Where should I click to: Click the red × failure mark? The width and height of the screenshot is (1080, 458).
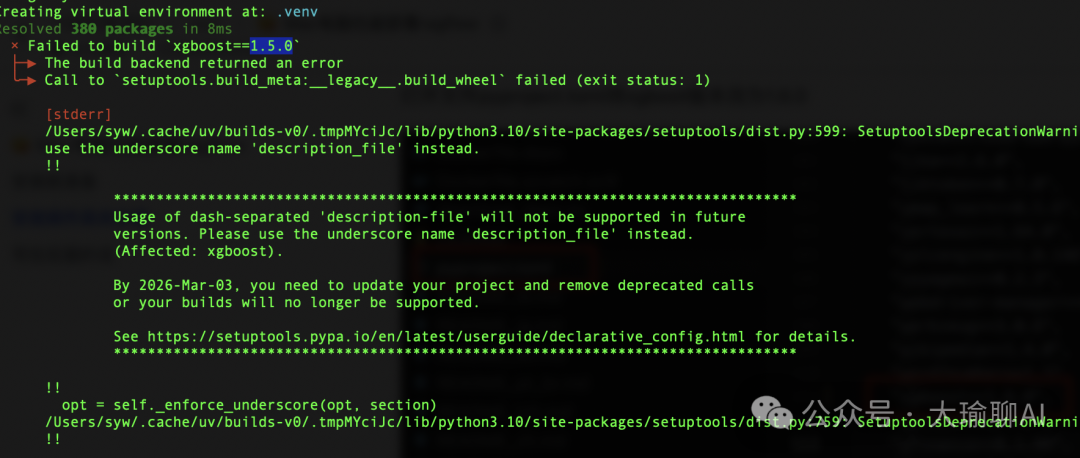15,46
